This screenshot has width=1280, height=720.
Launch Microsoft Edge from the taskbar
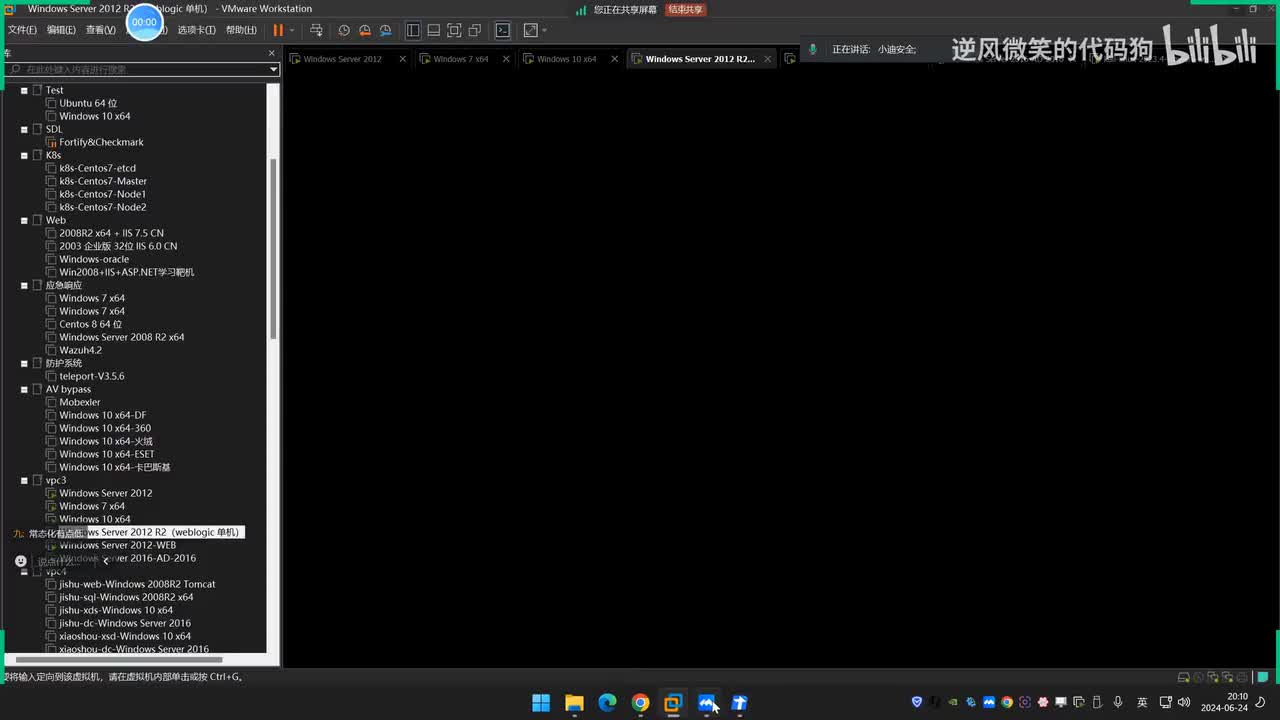pyautogui.click(x=607, y=703)
